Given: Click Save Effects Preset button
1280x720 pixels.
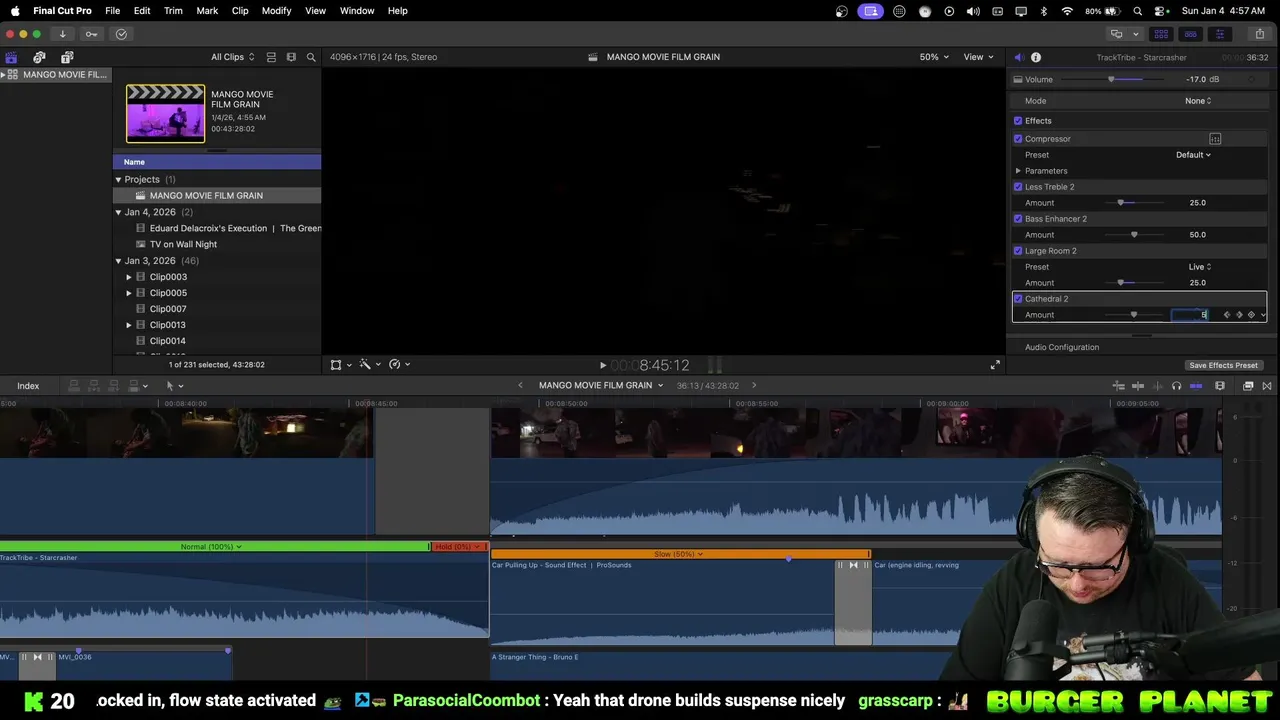Looking at the screenshot, I should click(1223, 365).
